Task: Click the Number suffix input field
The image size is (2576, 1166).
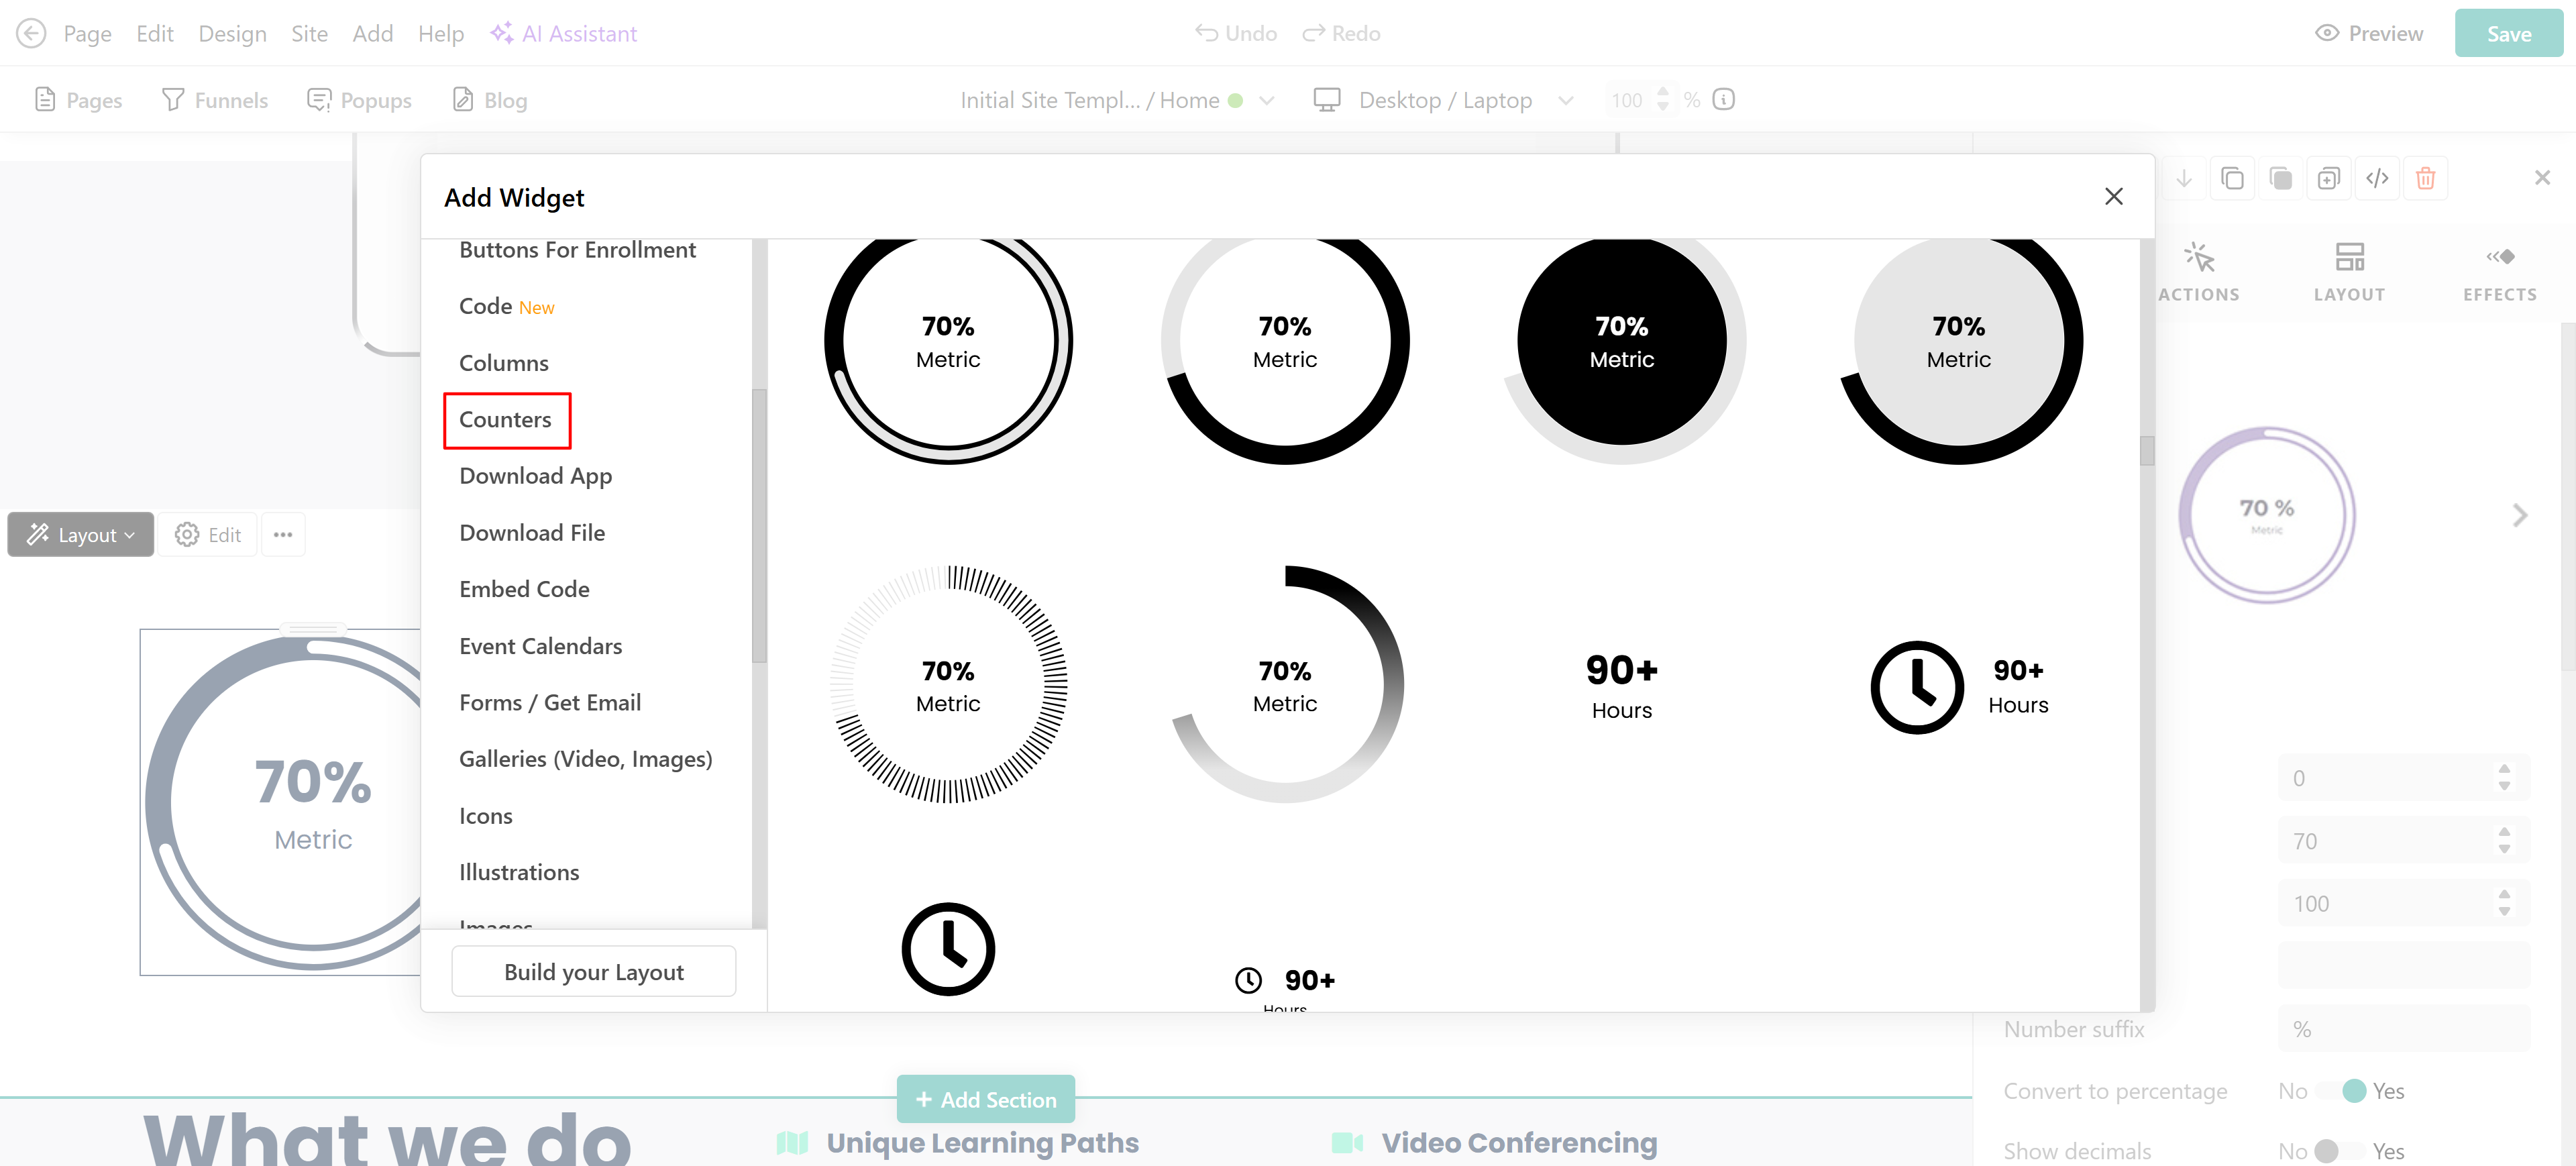Action: click(x=2403, y=1029)
